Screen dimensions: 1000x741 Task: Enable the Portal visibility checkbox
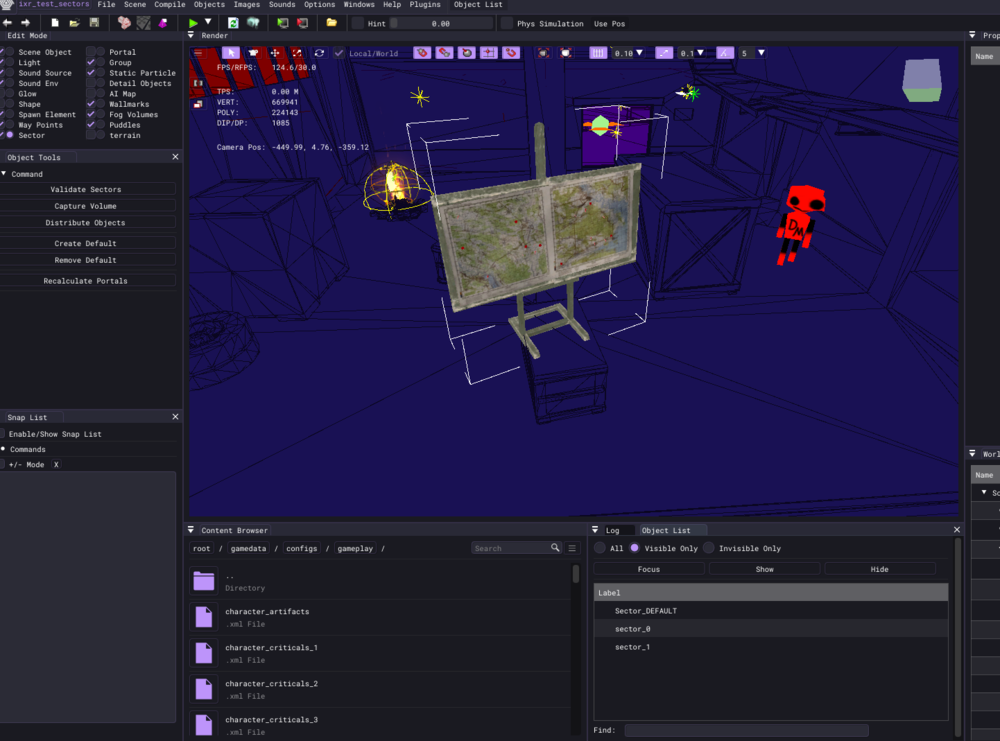tap(92, 52)
